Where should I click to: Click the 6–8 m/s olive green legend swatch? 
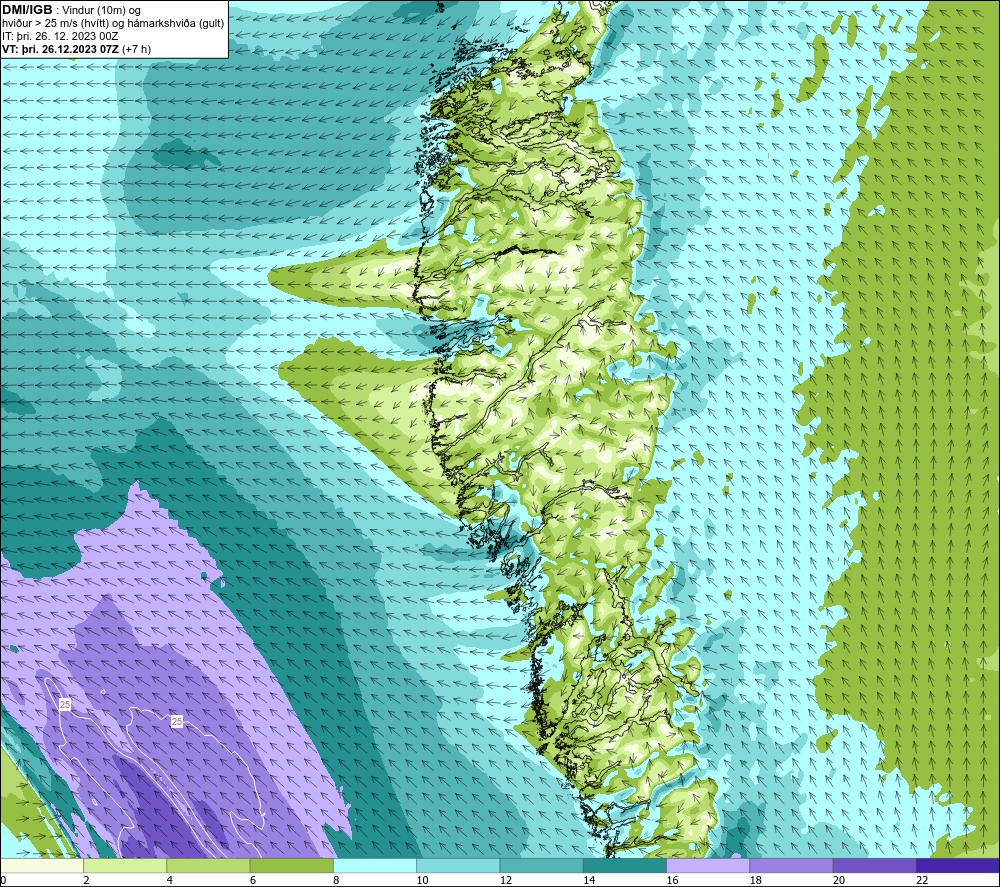click(x=291, y=866)
